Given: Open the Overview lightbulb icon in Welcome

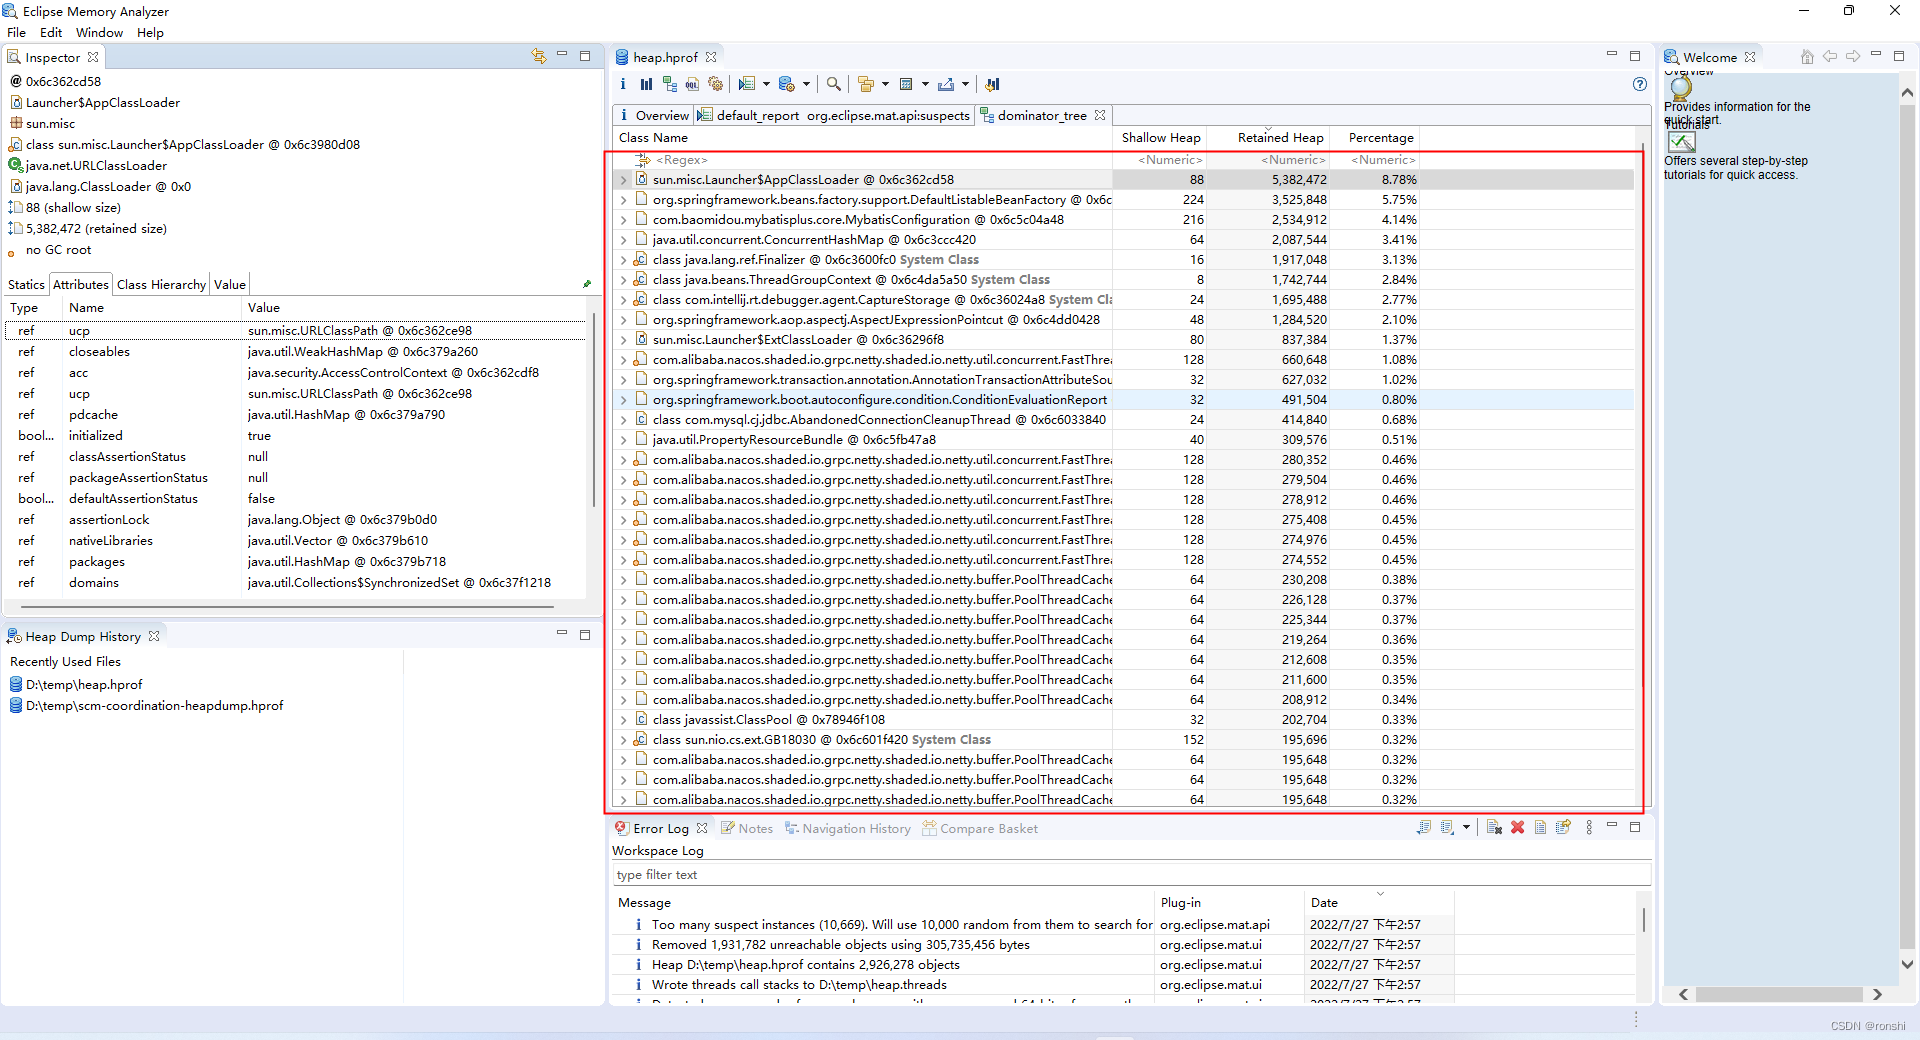Looking at the screenshot, I should tap(1681, 88).
